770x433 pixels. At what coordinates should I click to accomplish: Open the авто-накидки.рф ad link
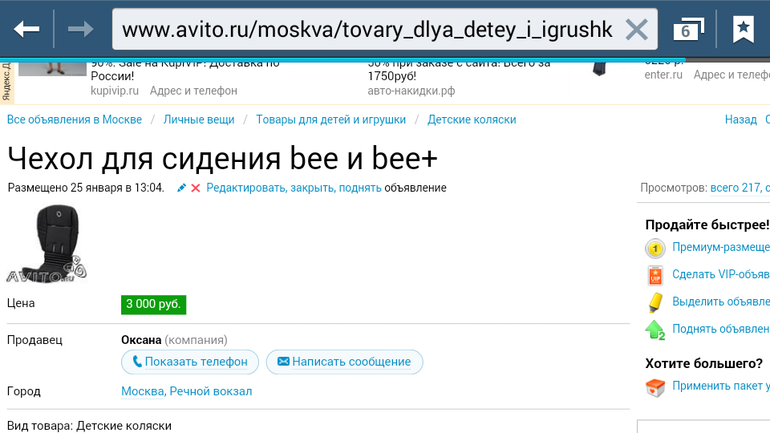412,91
